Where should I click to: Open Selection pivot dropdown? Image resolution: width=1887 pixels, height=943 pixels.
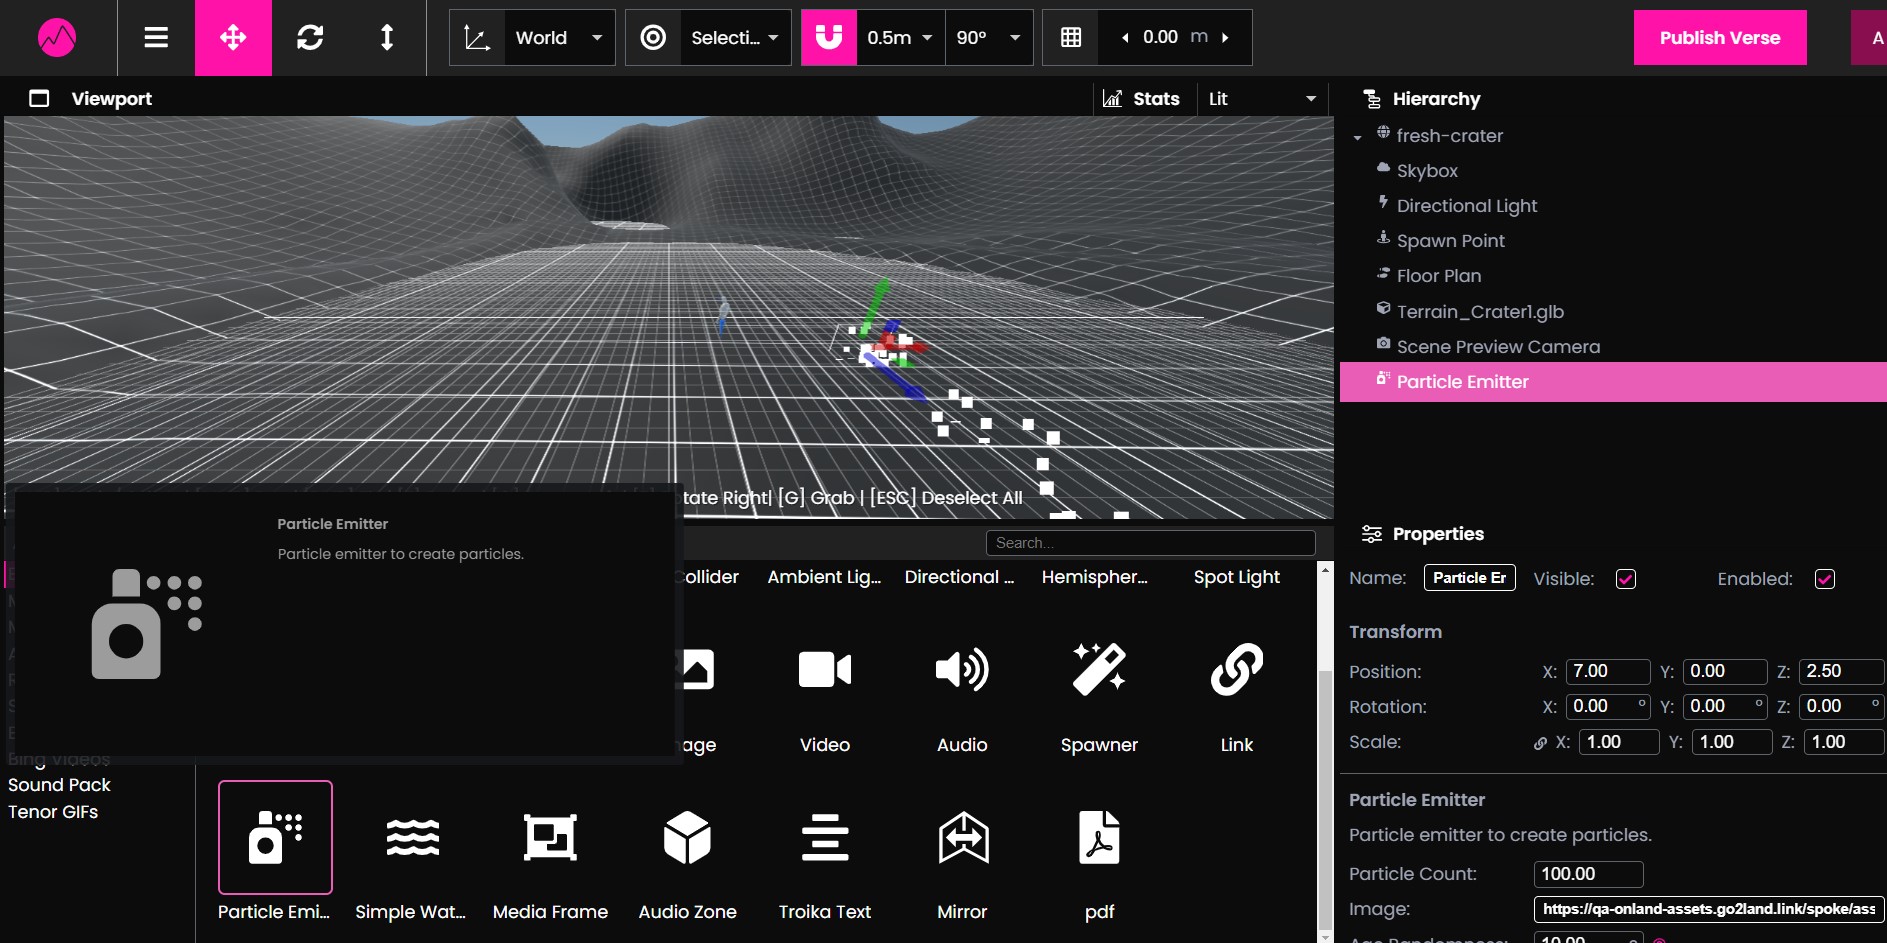[735, 38]
